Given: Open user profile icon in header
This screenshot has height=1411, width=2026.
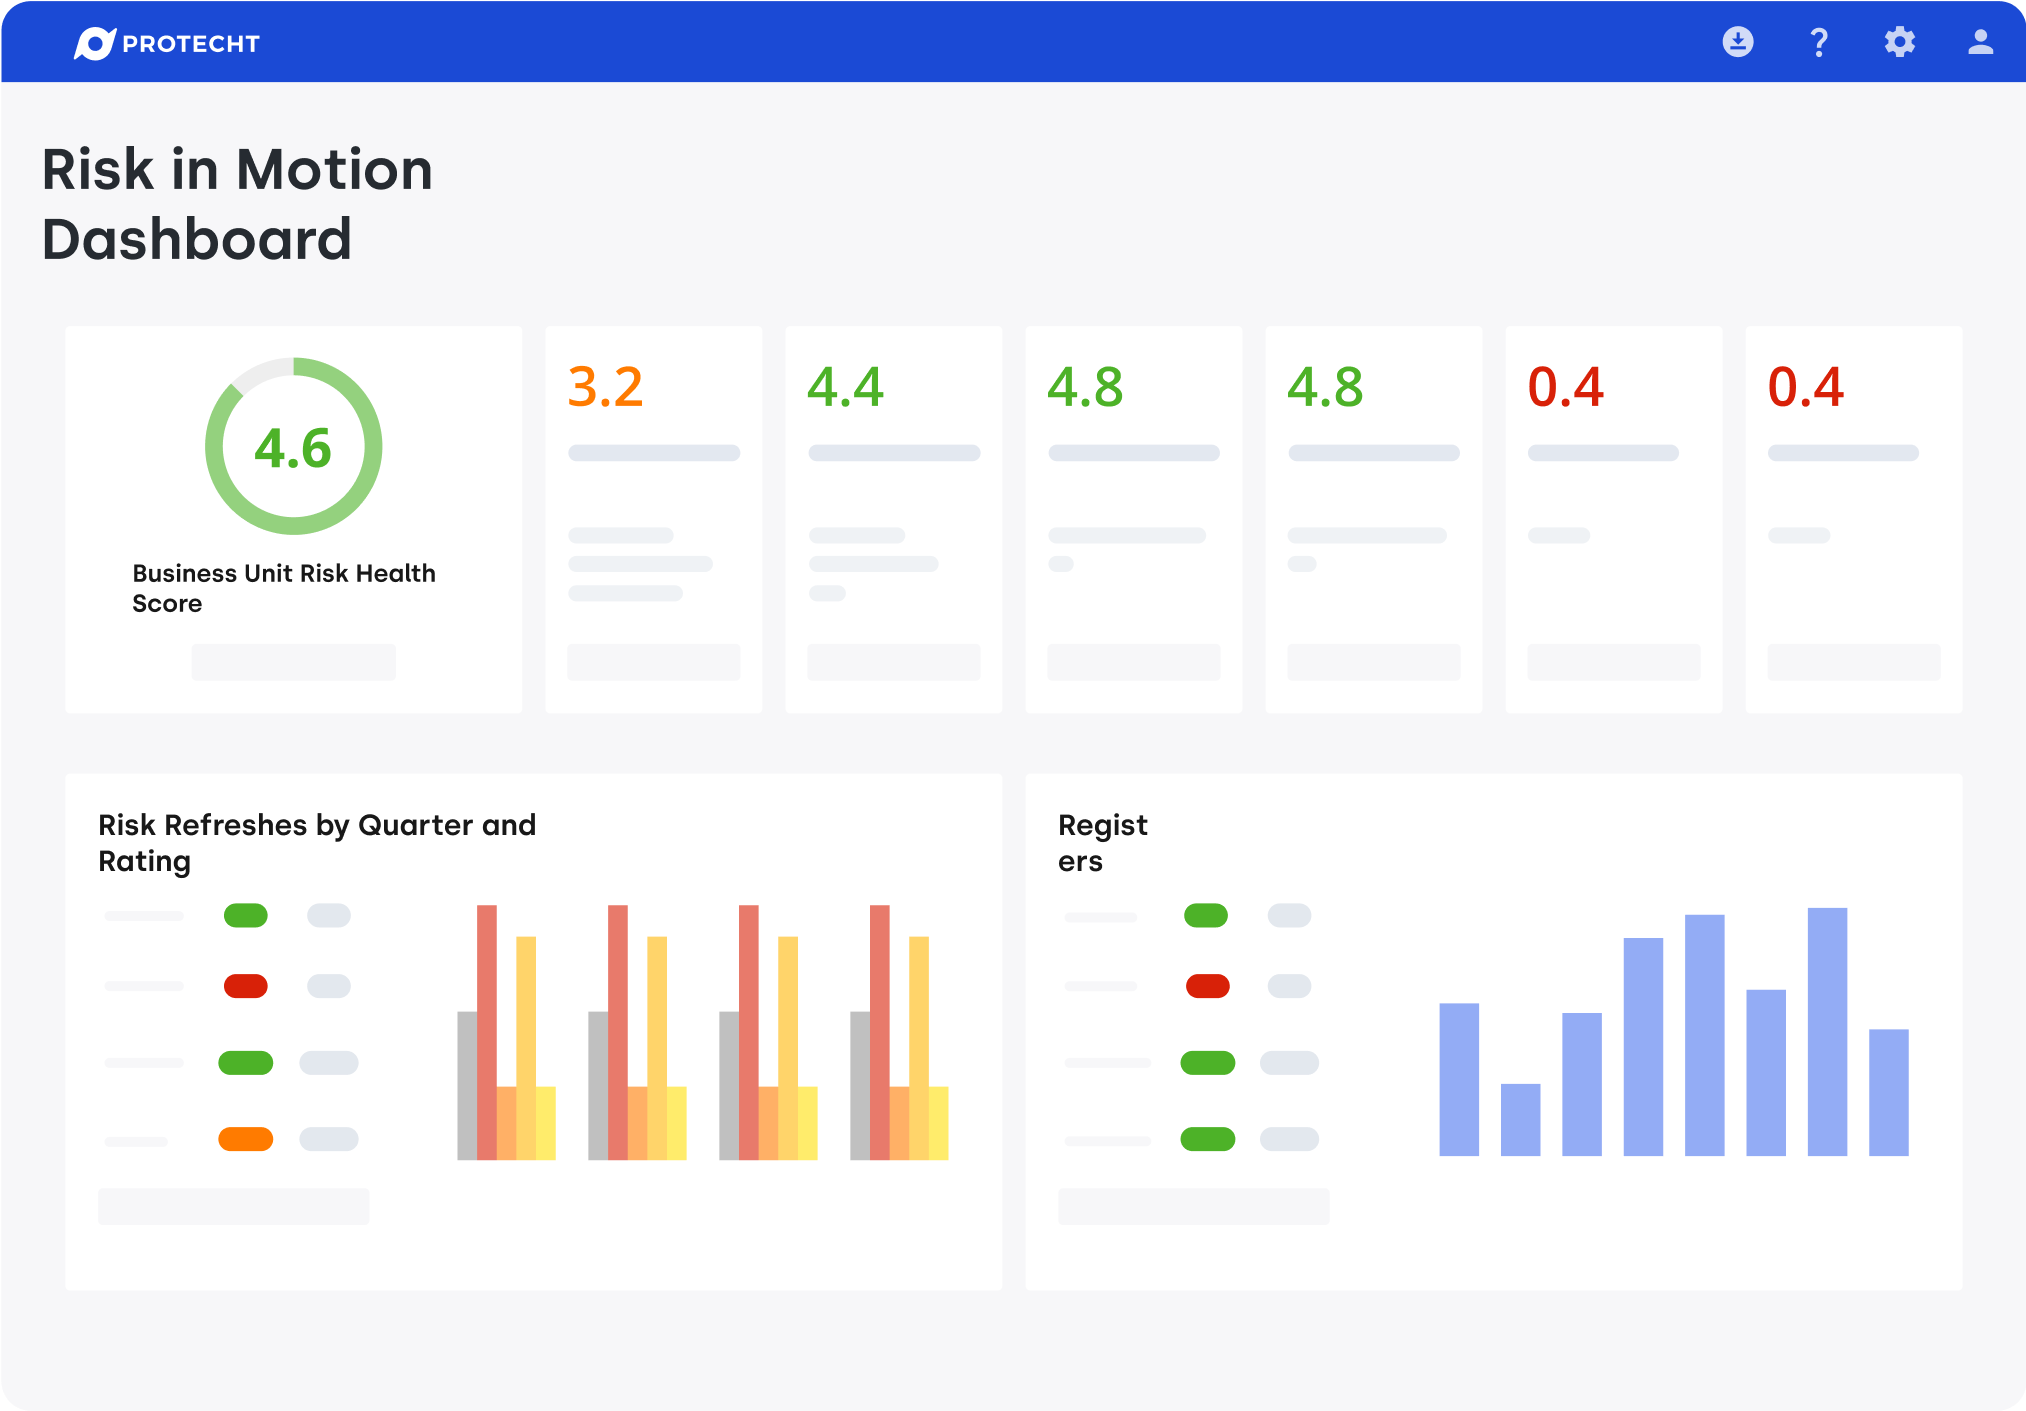Looking at the screenshot, I should click(x=1980, y=42).
